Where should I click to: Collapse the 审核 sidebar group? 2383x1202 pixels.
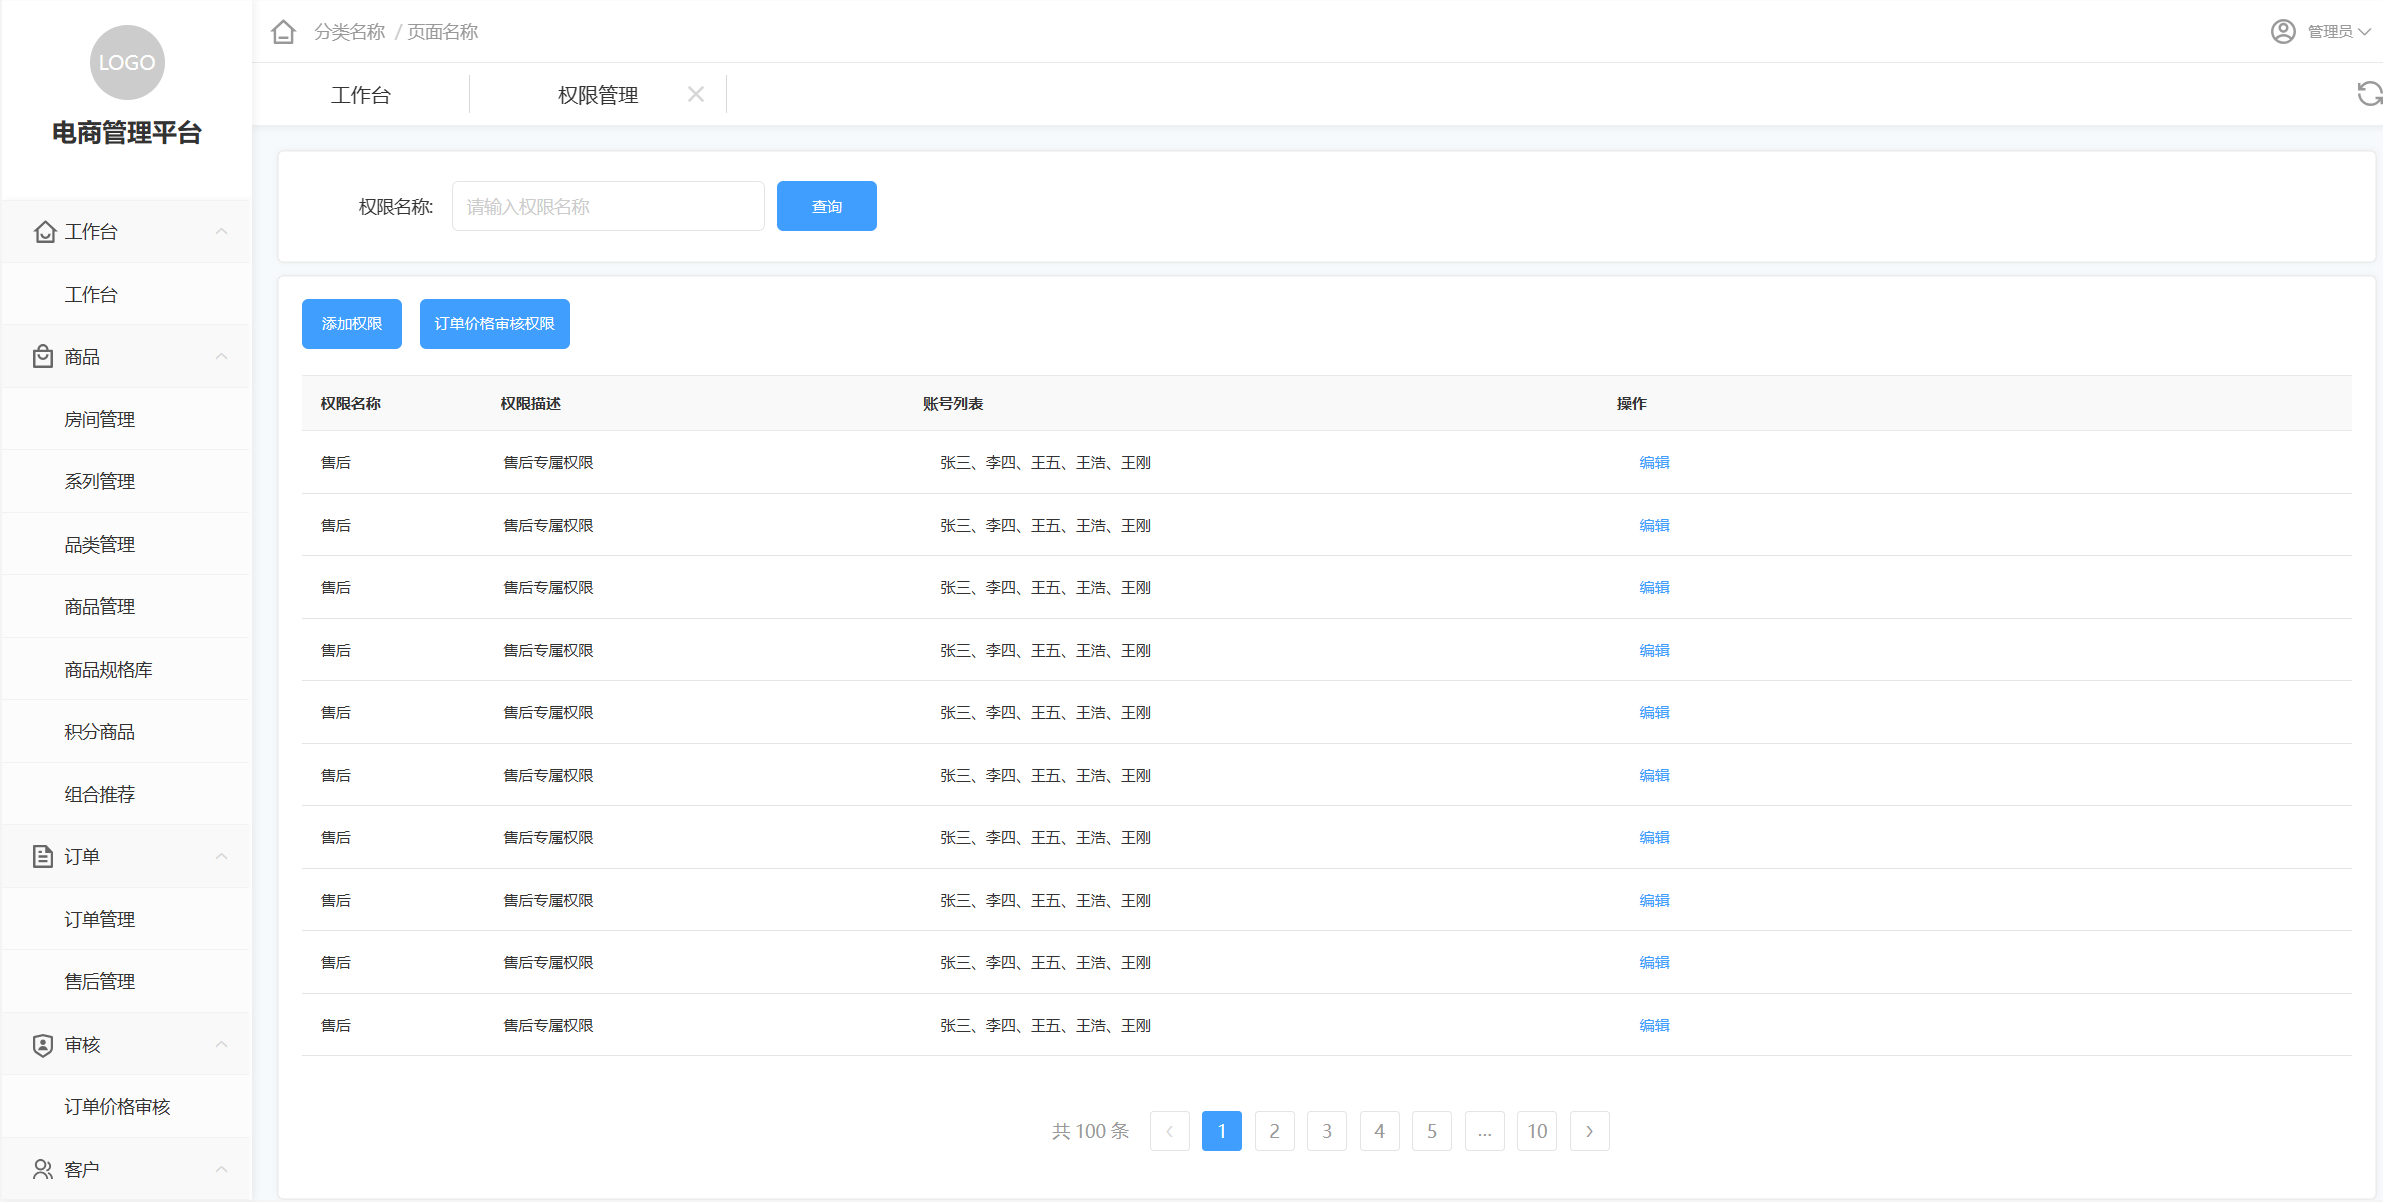point(222,1045)
